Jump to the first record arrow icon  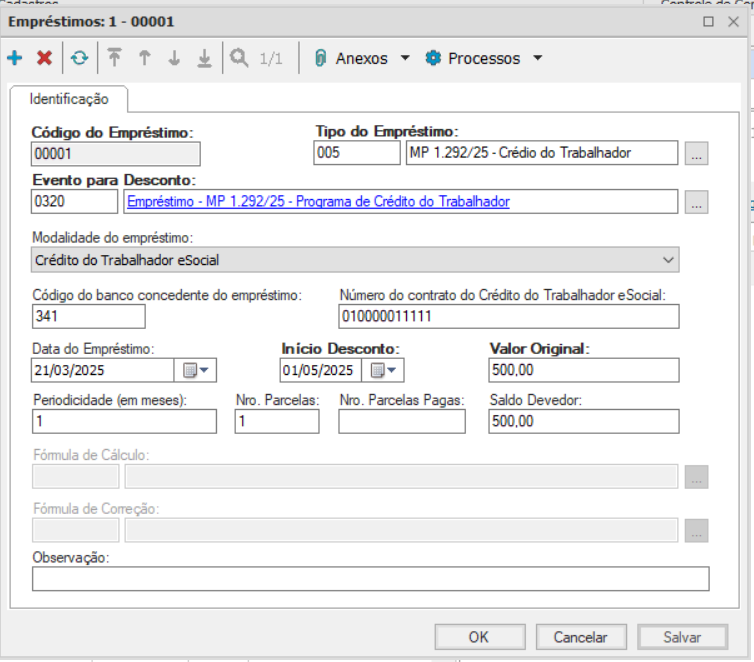tap(114, 58)
